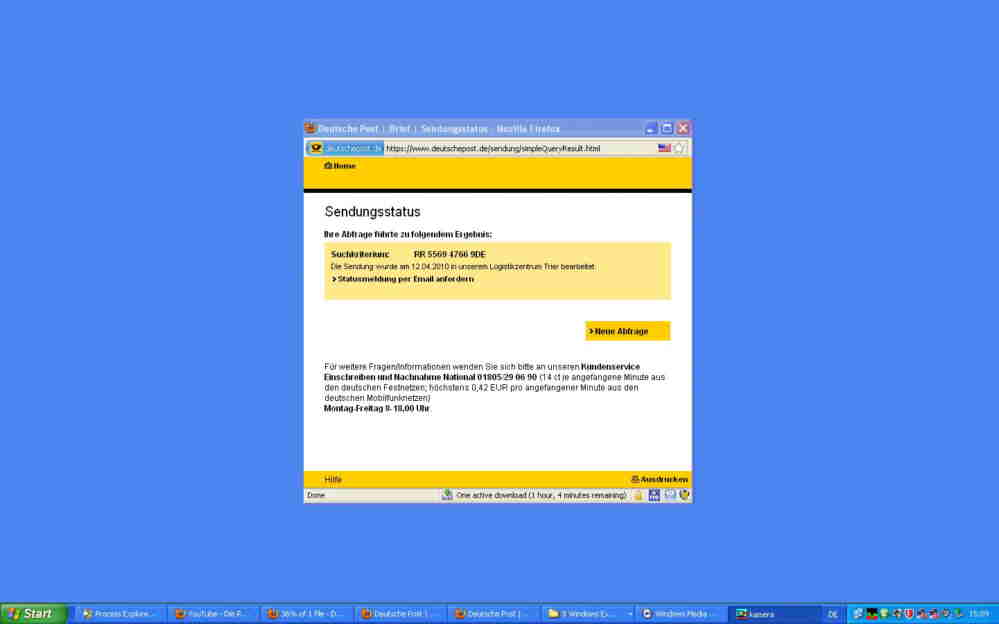Open the active download status text
This screenshot has width=999, height=624.
[540, 495]
